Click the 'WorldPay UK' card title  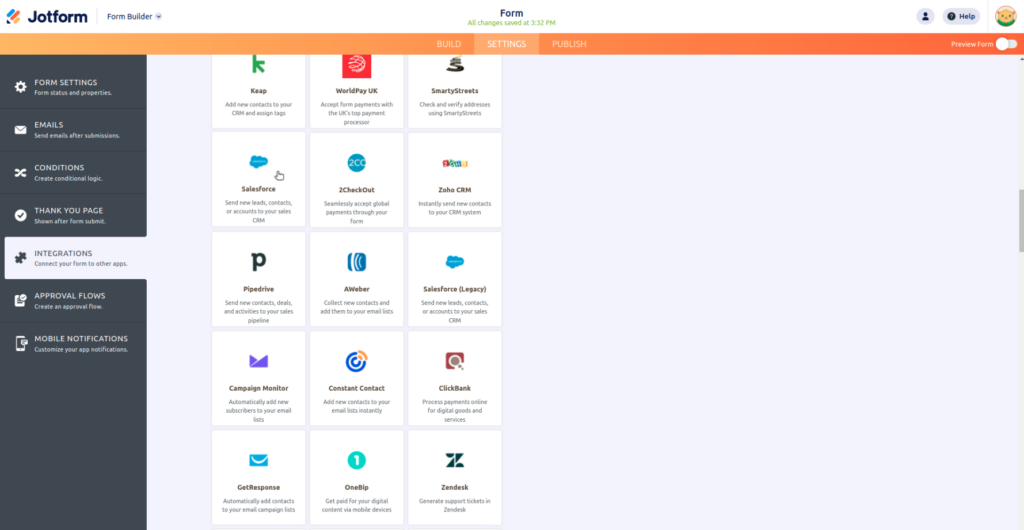pos(357,91)
